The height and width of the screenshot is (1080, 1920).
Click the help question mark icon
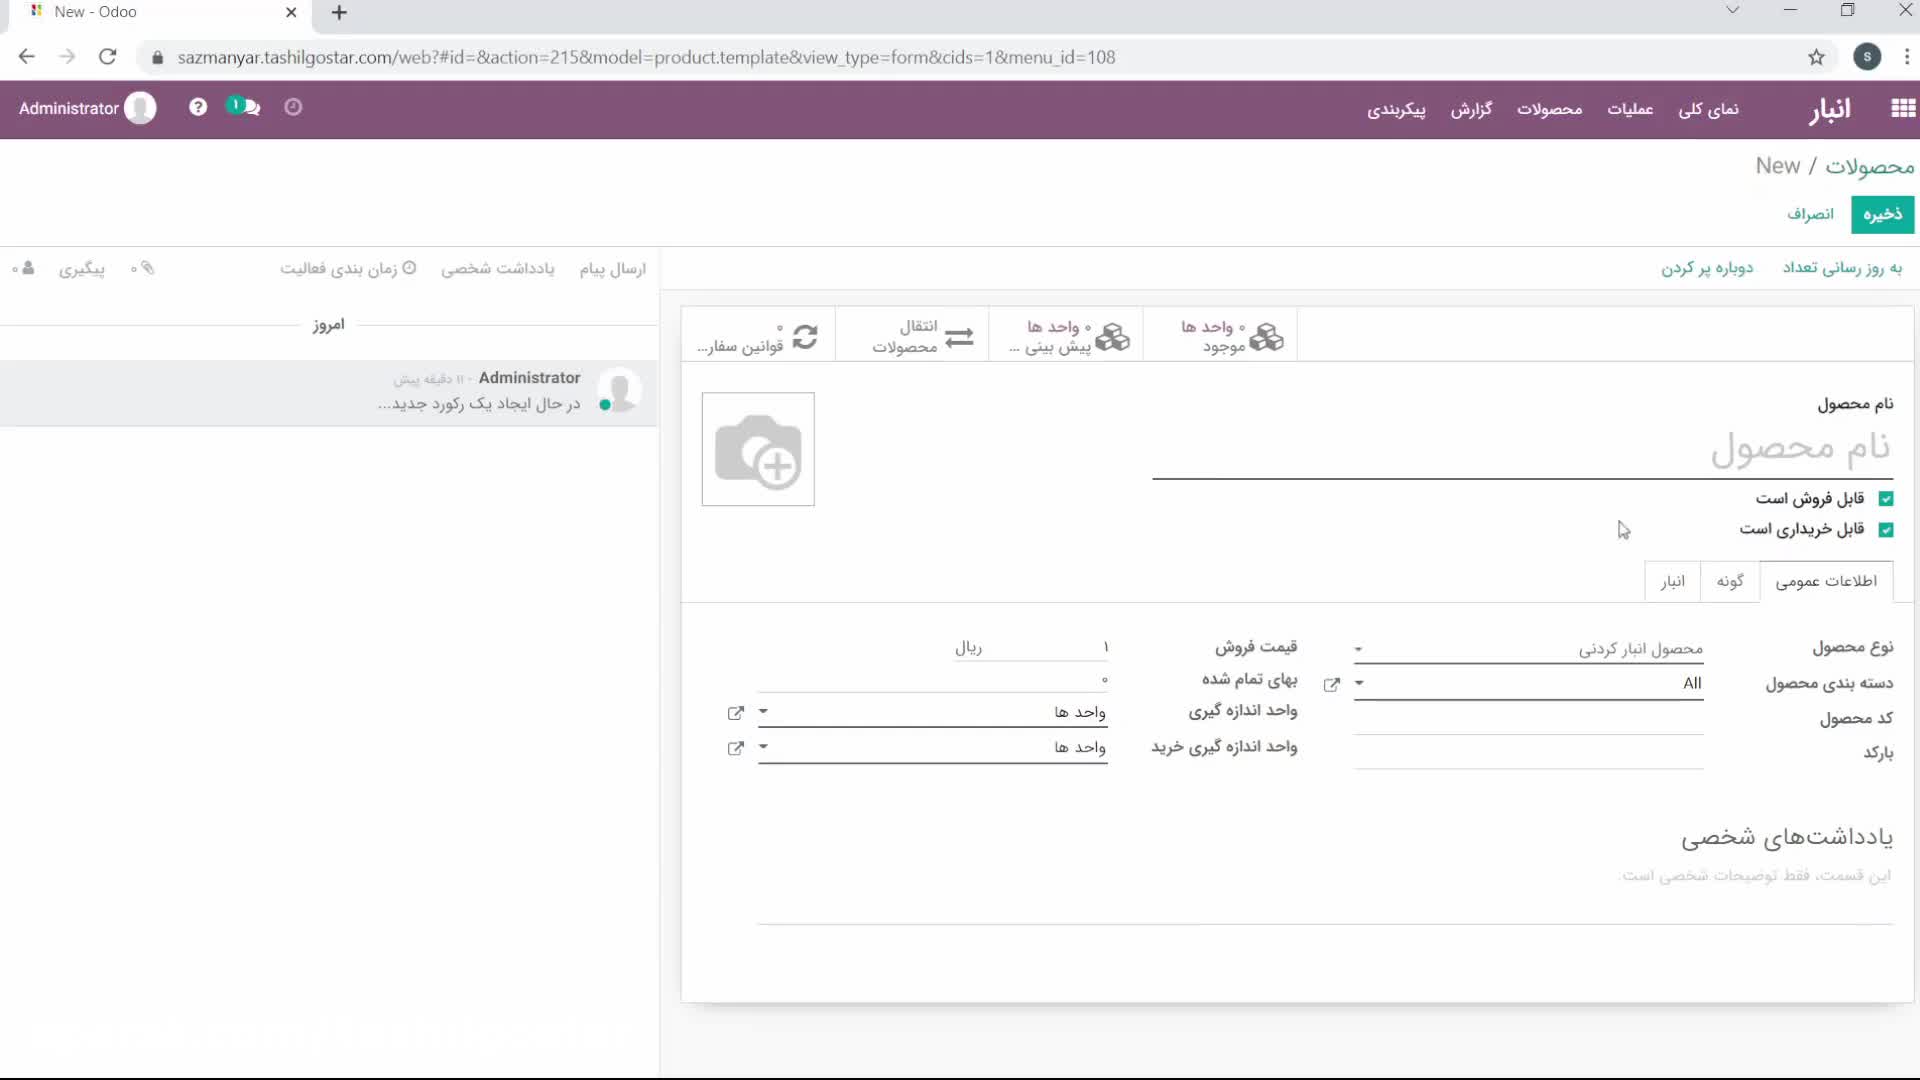(x=198, y=107)
